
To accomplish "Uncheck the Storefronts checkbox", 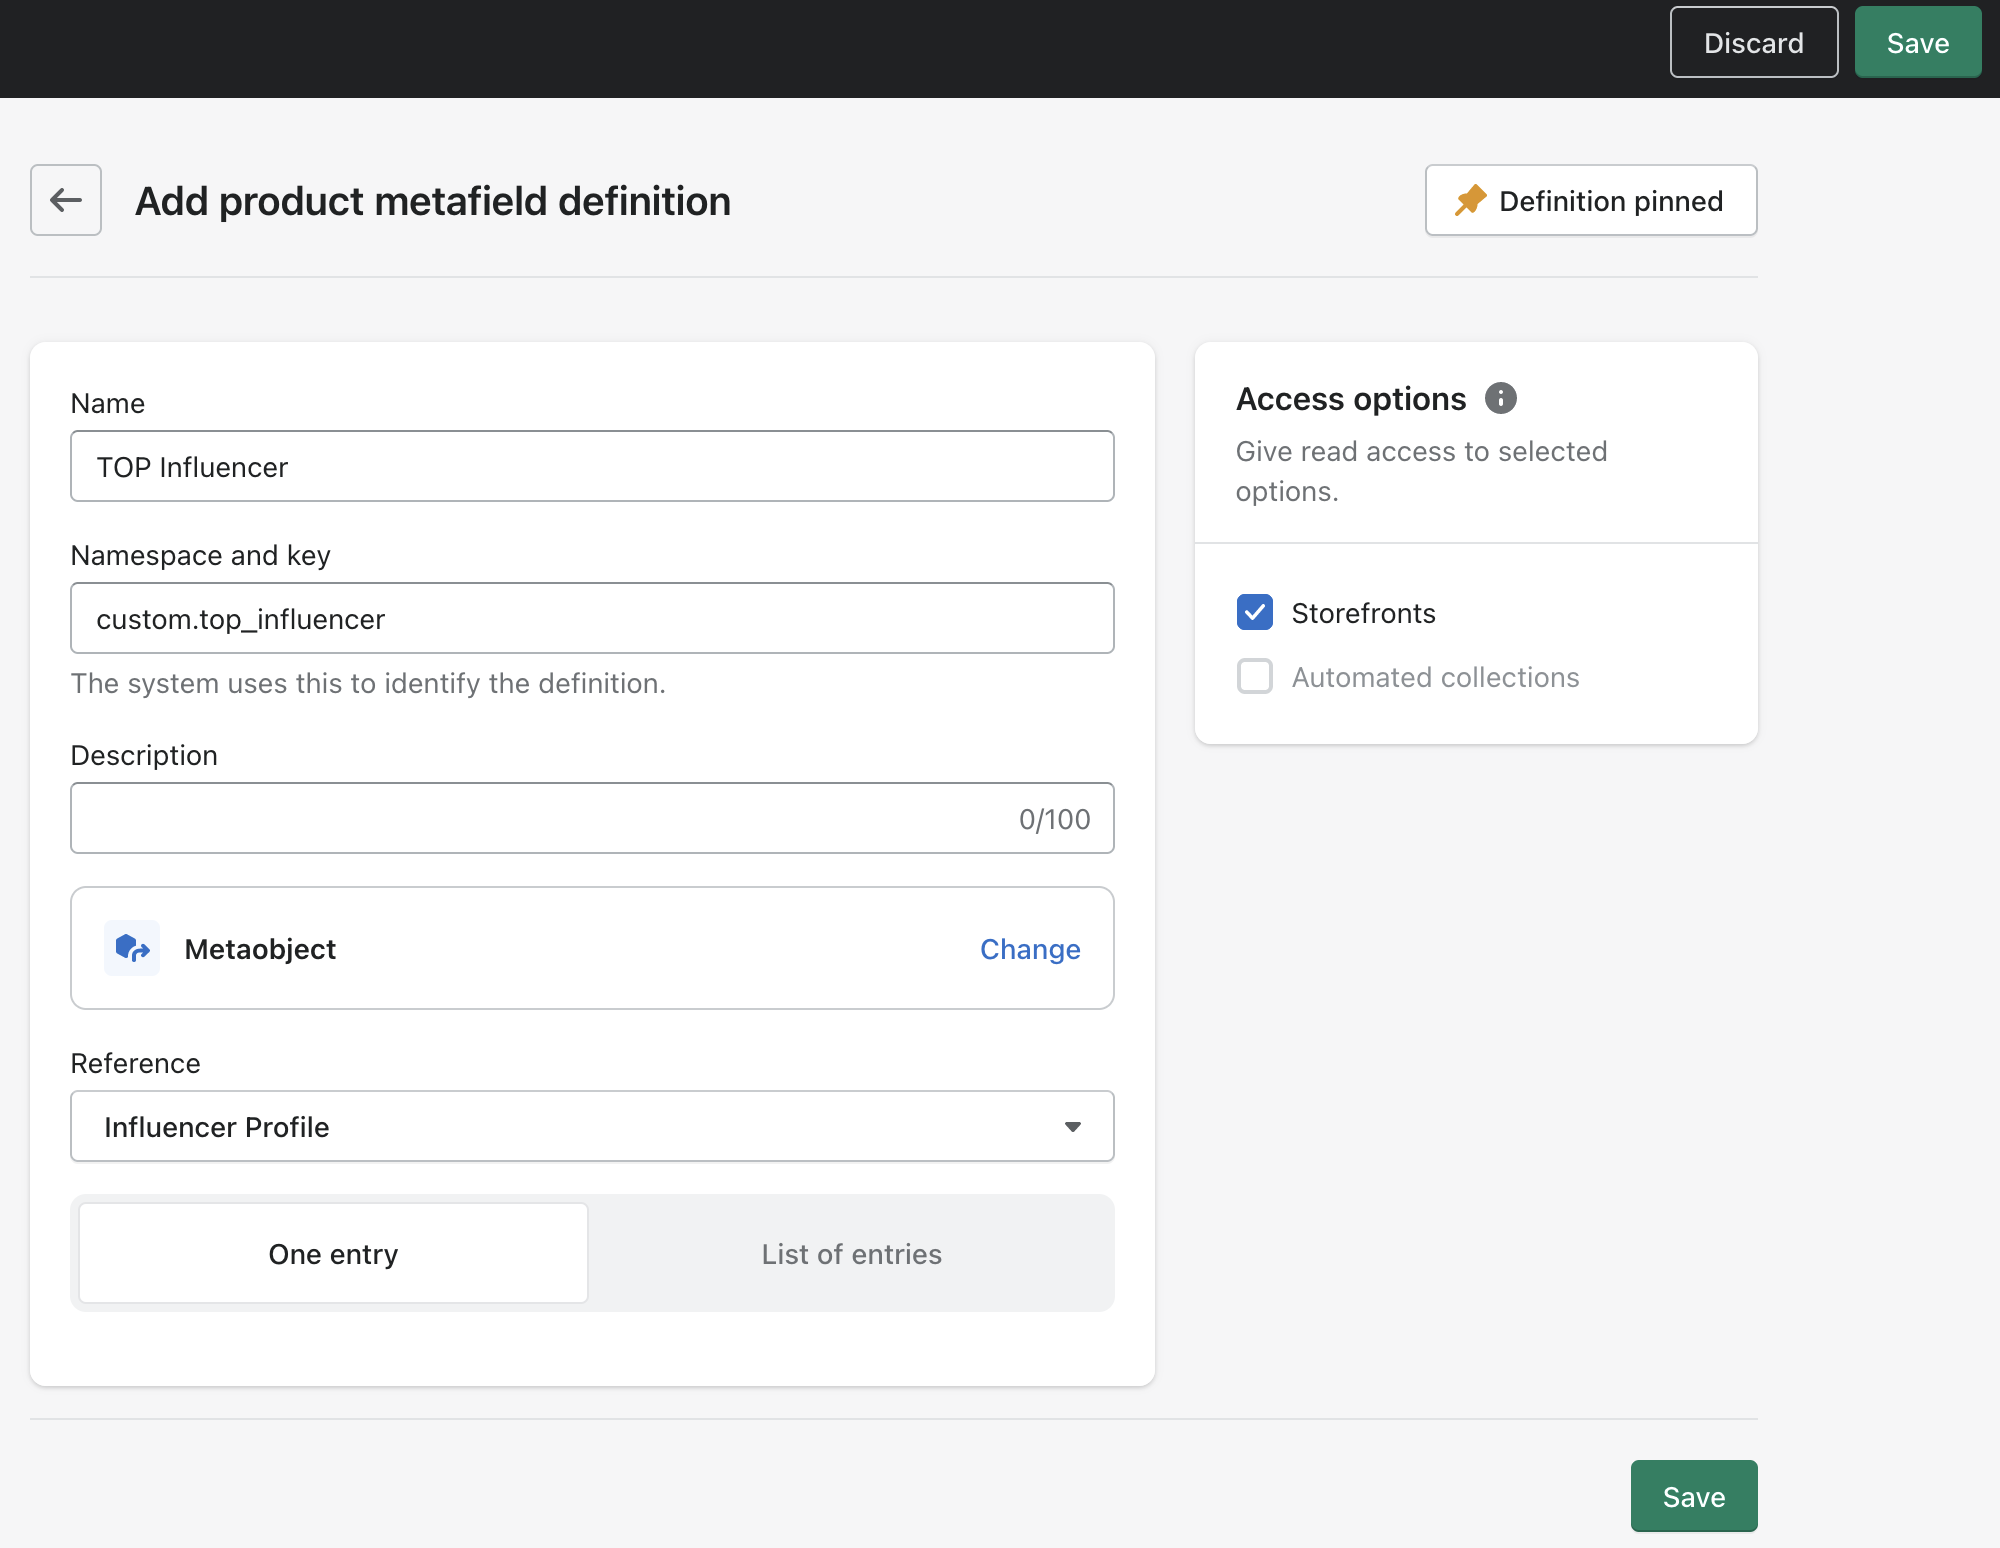I will pyautogui.click(x=1255, y=612).
